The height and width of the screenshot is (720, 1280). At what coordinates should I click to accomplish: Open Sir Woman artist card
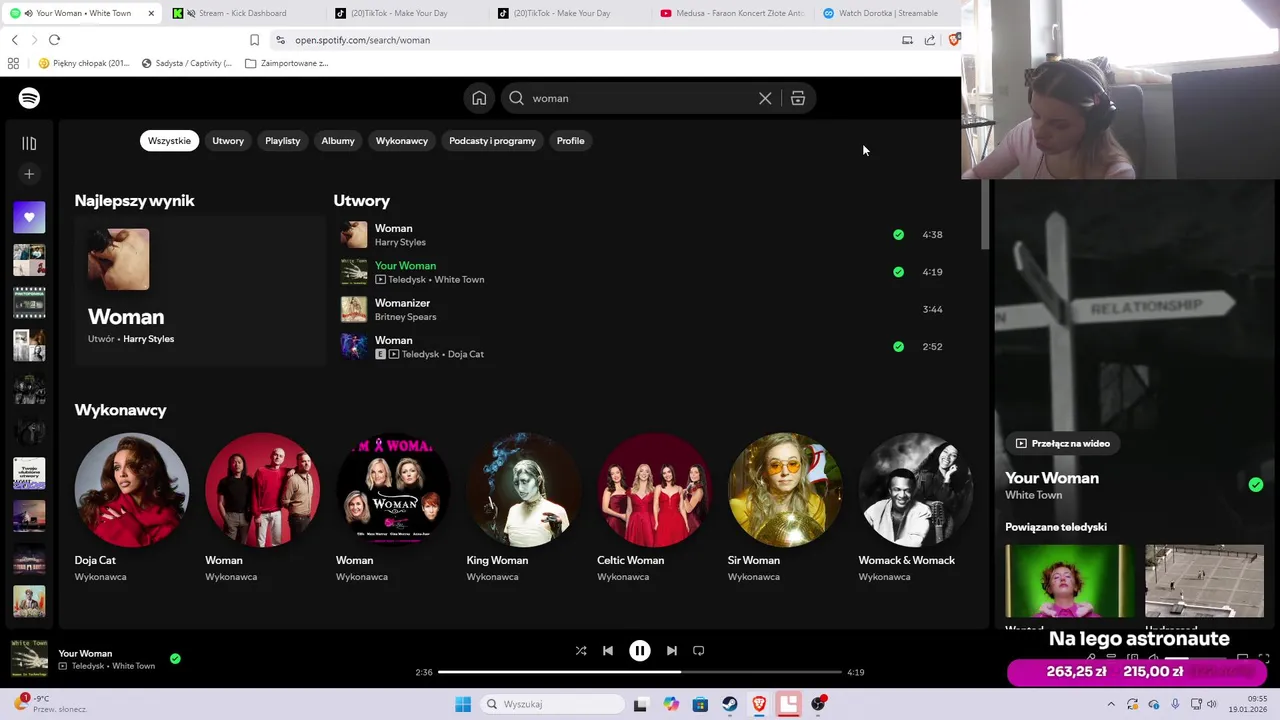(785, 507)
